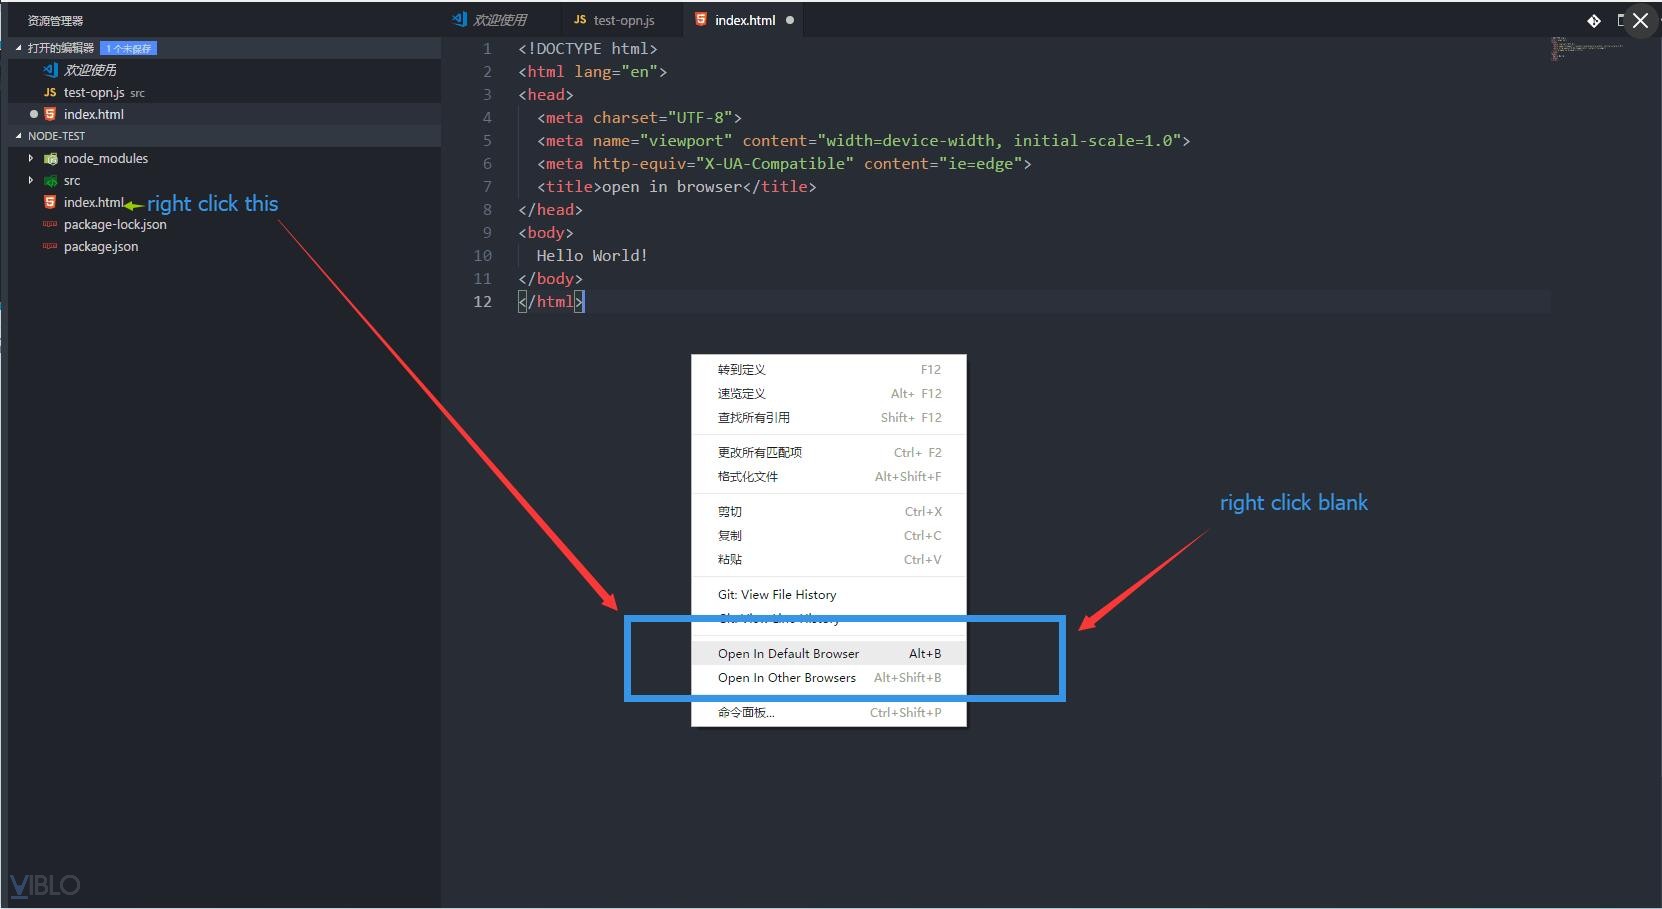Click the green src folder icon
Image resolution: width=1662 pixels, height=909 pixels.
(x=51, y=181)
